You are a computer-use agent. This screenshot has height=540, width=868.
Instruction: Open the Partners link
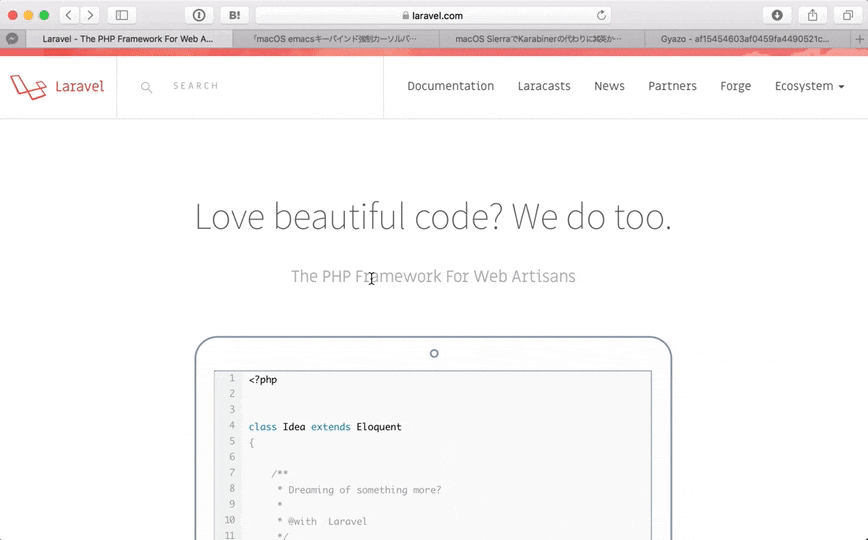(x=672, y=86)
